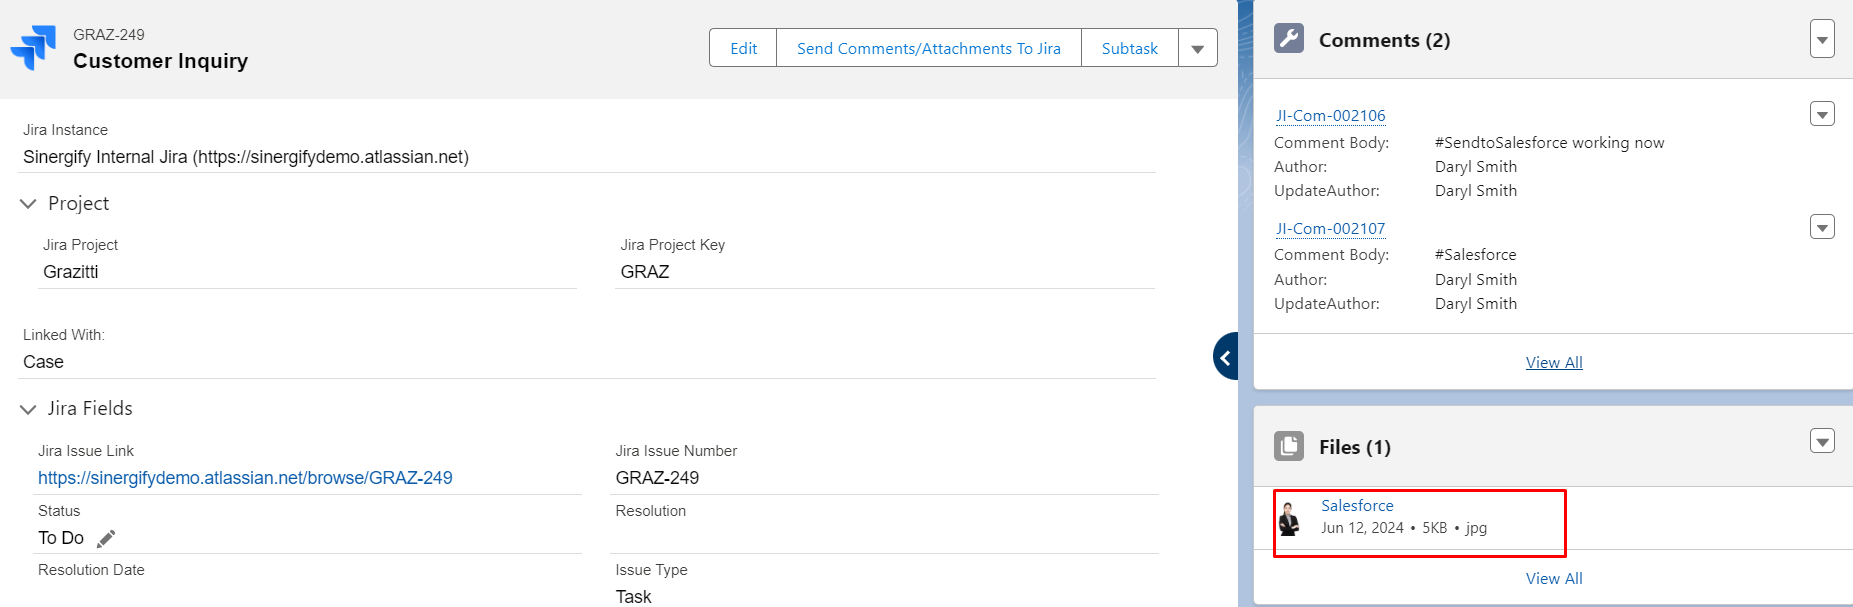Collapse the Jira Fields section
The image size is (1853, 607).
(28, 408)
